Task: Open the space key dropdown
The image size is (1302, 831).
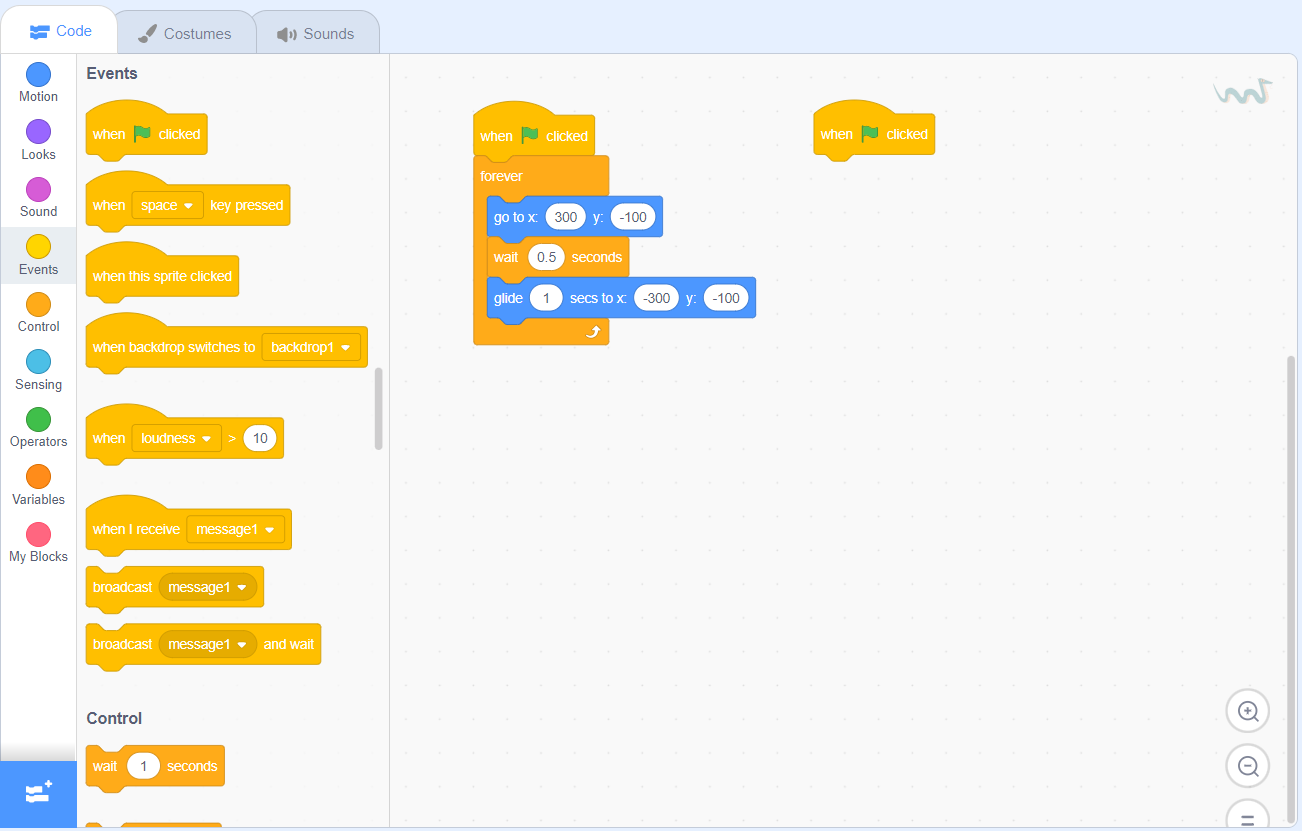Action: coord(167,205)
